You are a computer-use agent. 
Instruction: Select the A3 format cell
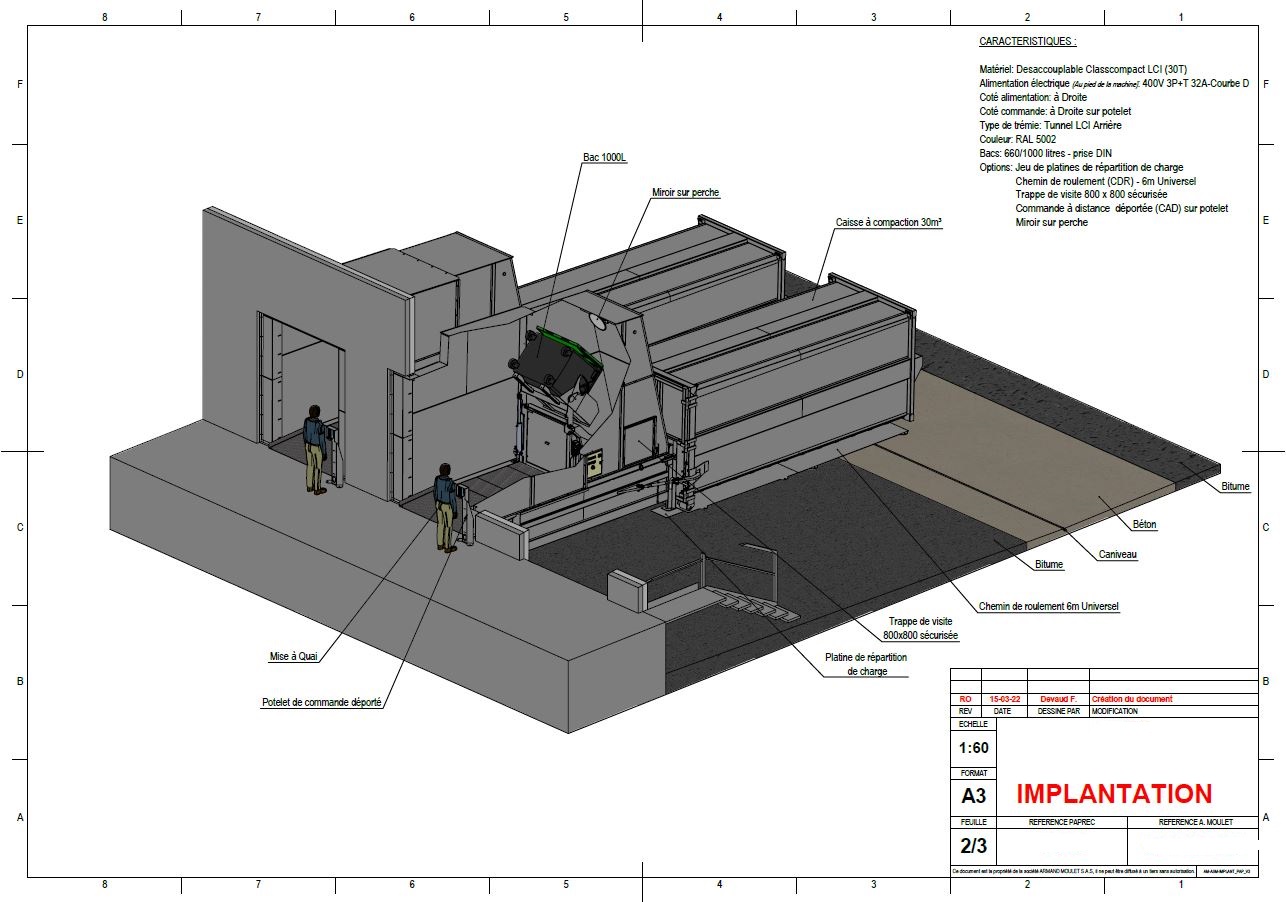click(x=973, y=796)
